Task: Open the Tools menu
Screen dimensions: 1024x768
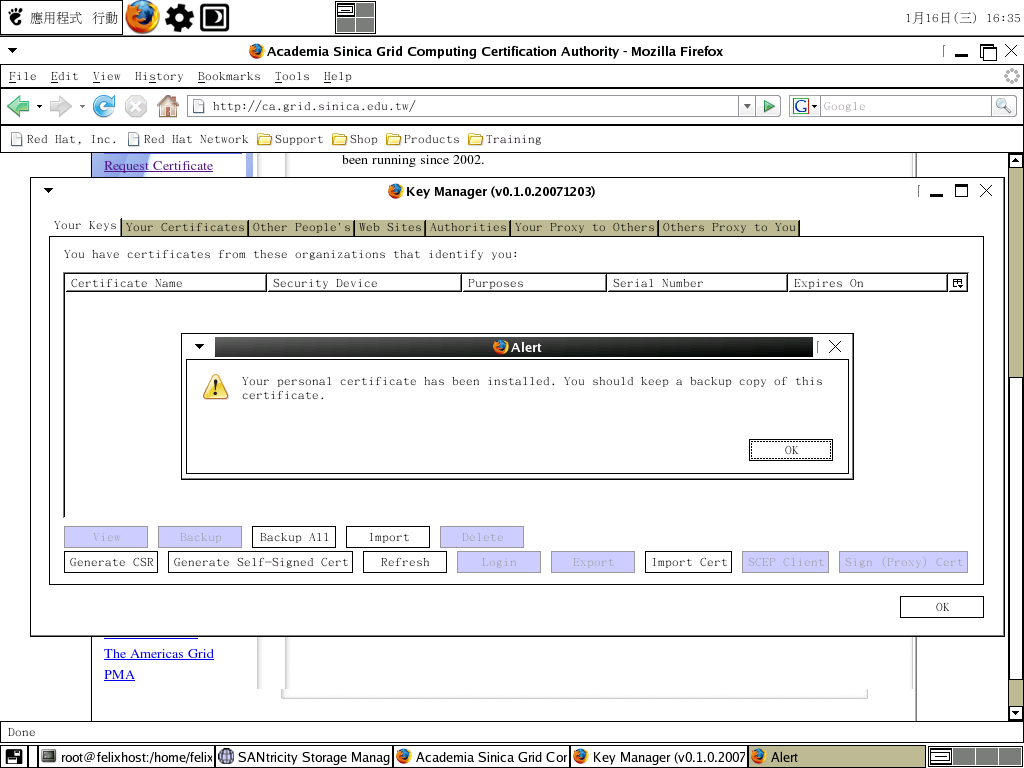Action: (x=292, y=76)
